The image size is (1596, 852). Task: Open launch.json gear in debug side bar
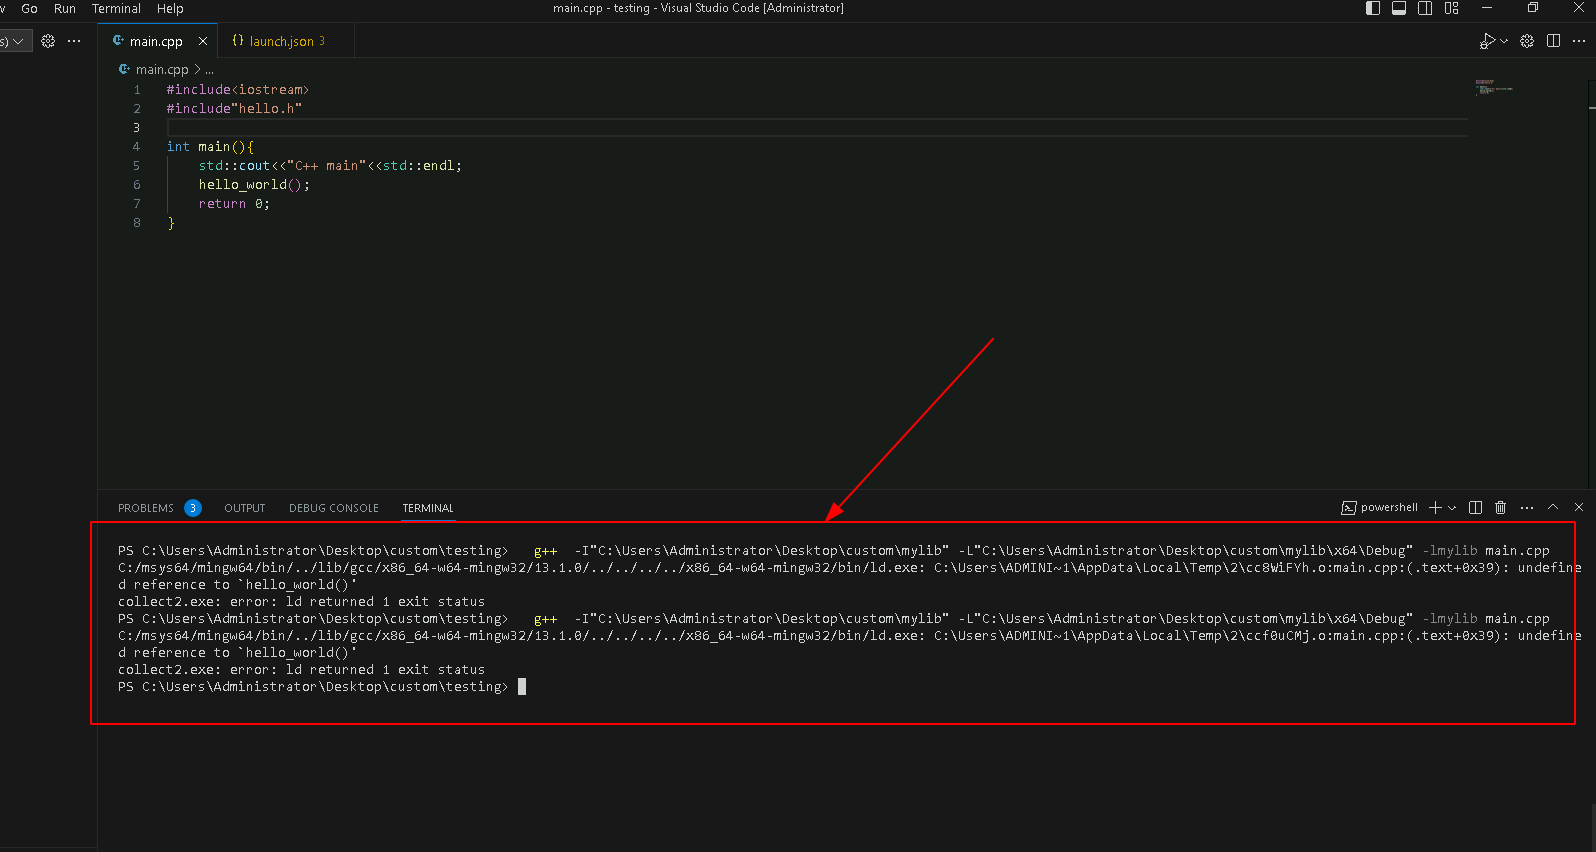48,41
